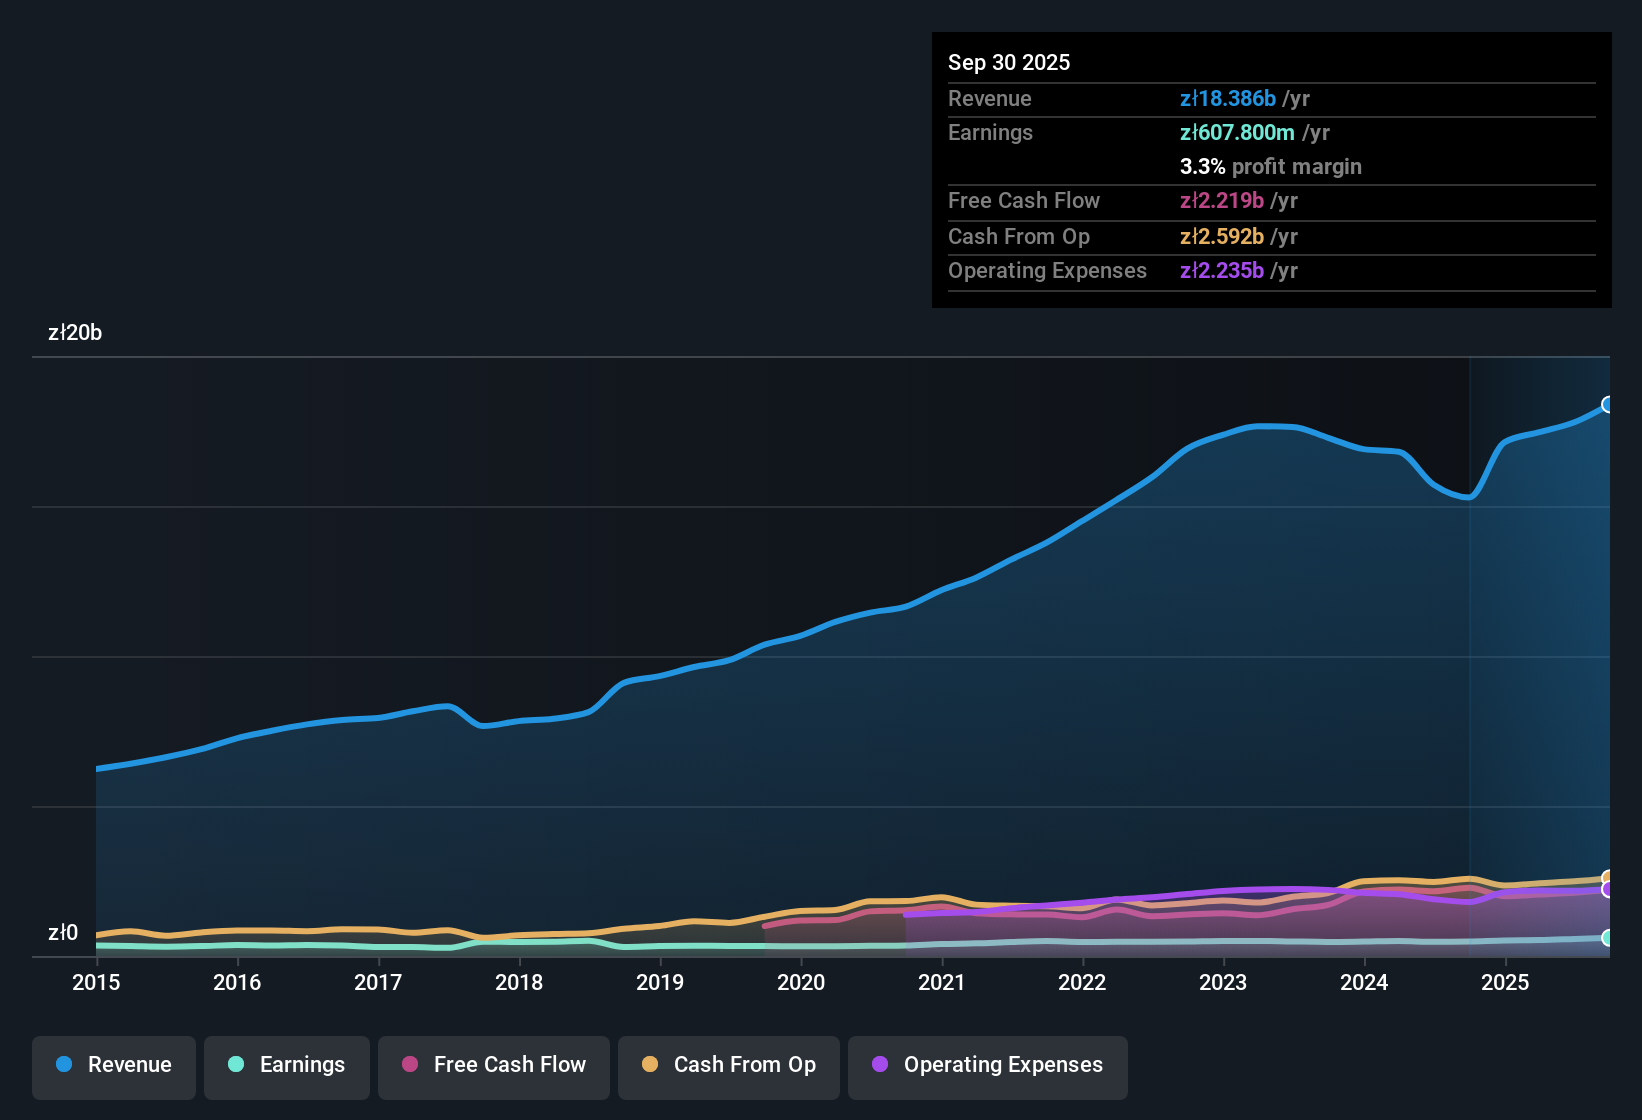Toggle the Earnings legend item
This screenshot has width=1642, height=1120.
pyautogui.click(x=286, y=1065)
